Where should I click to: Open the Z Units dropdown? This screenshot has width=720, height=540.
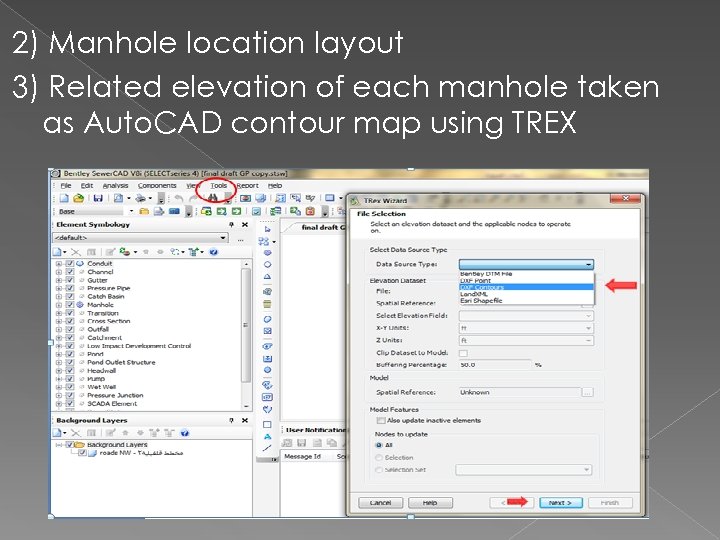(526, 340)
